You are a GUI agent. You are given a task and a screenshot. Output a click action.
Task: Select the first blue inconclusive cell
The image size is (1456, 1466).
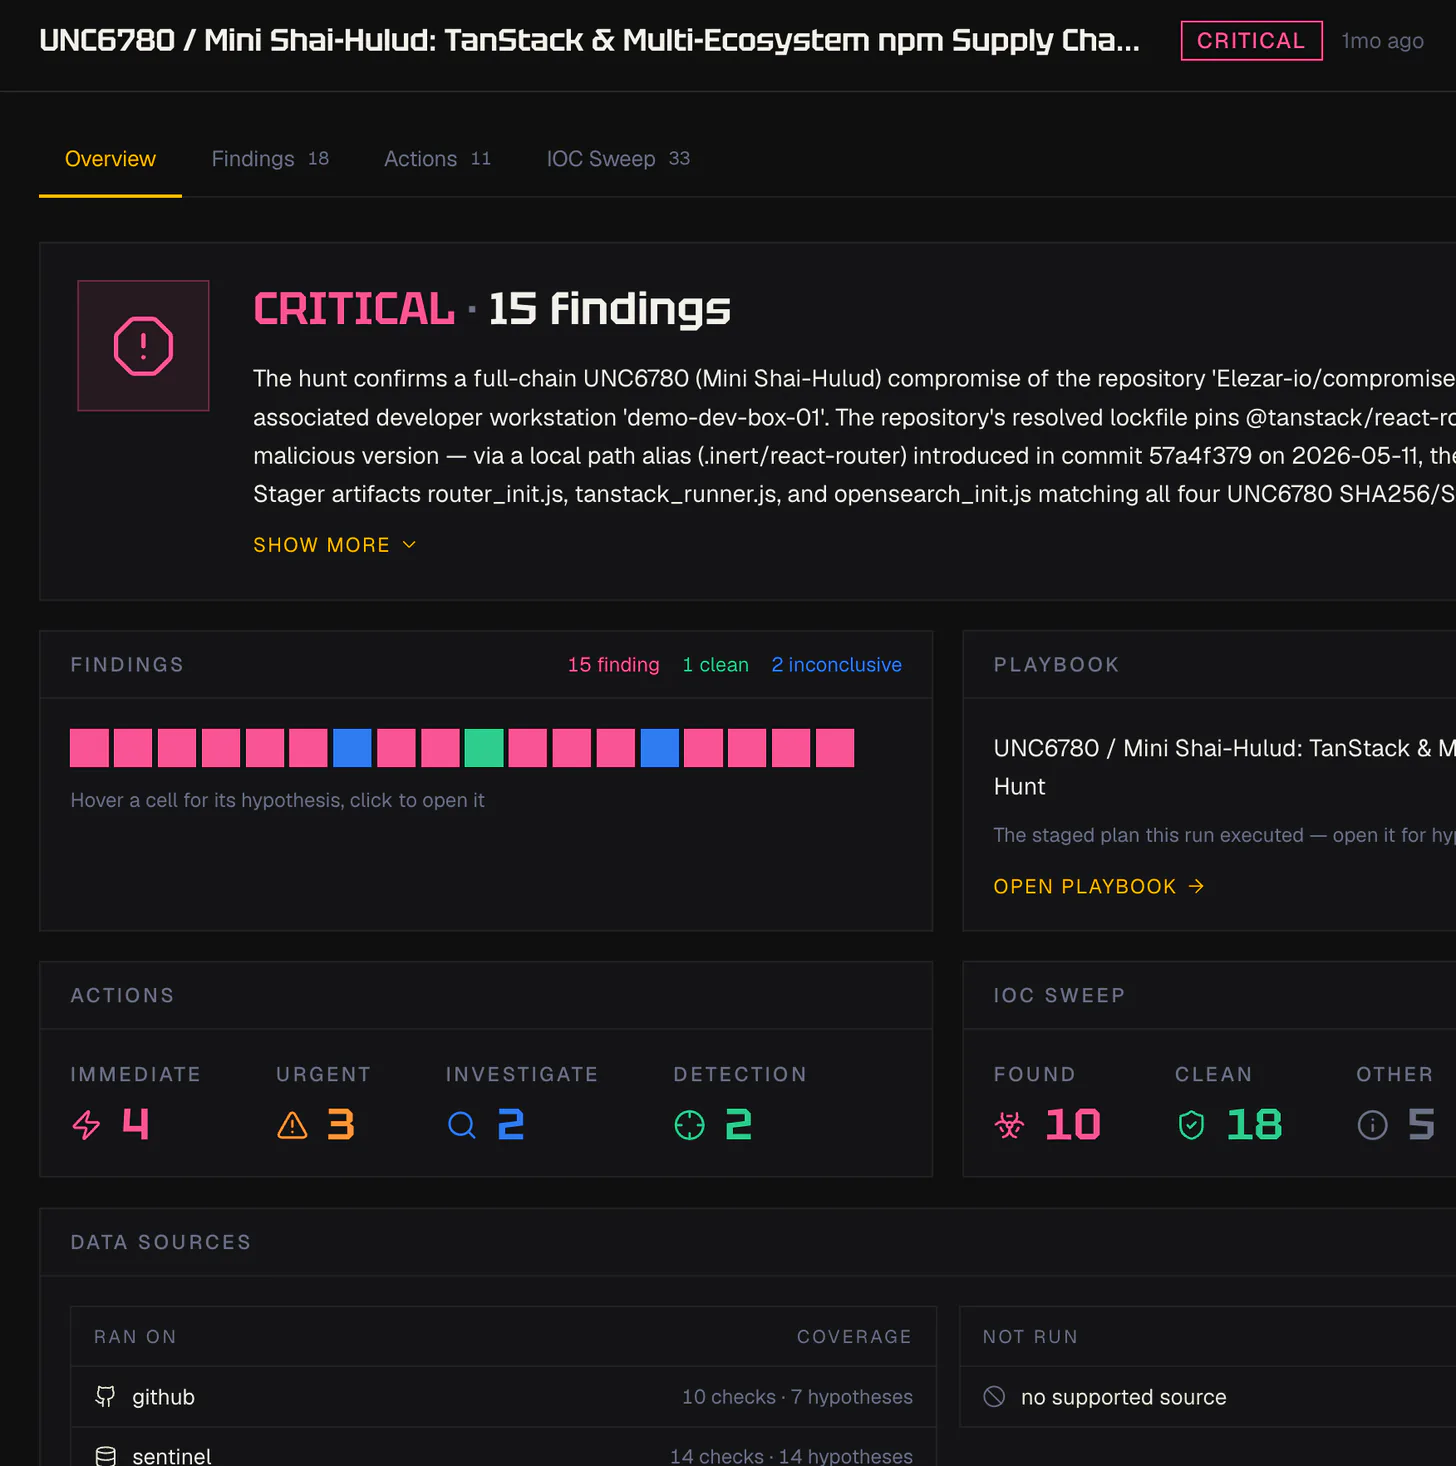pos(352,748)
